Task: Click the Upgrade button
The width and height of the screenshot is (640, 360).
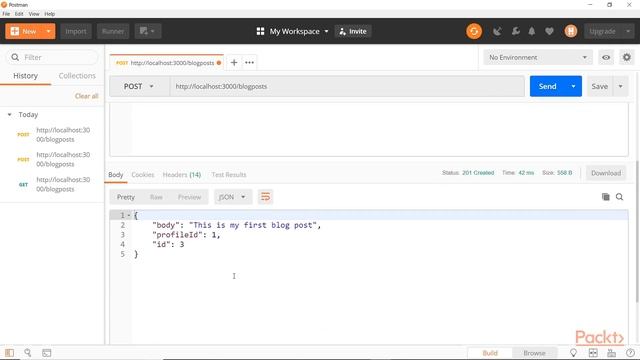Action: 602,31
